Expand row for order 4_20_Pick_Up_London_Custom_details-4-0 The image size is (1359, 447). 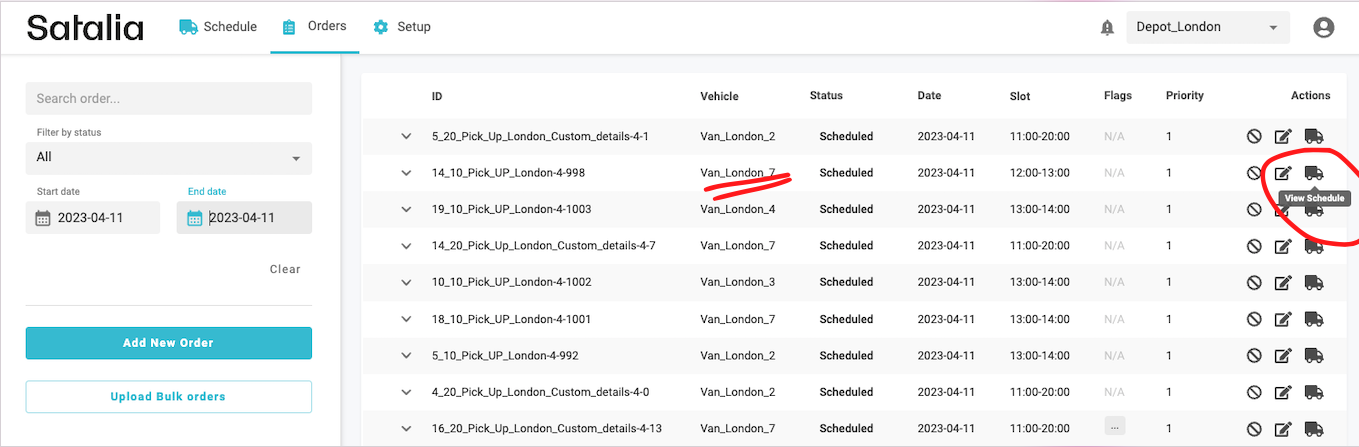click(x=406, y=392)
